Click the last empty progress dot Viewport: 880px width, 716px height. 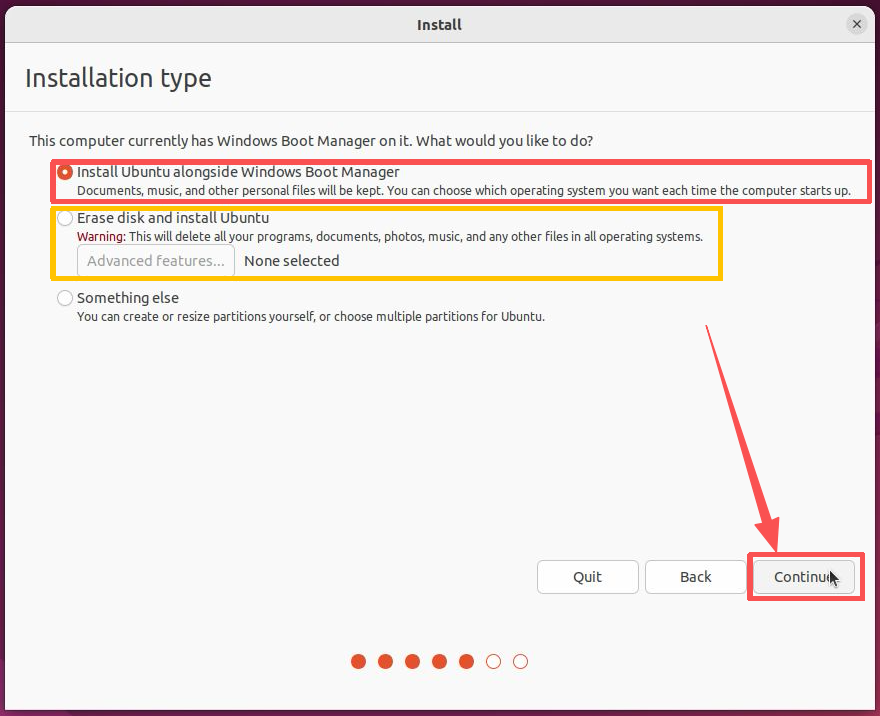coord(520,661)
